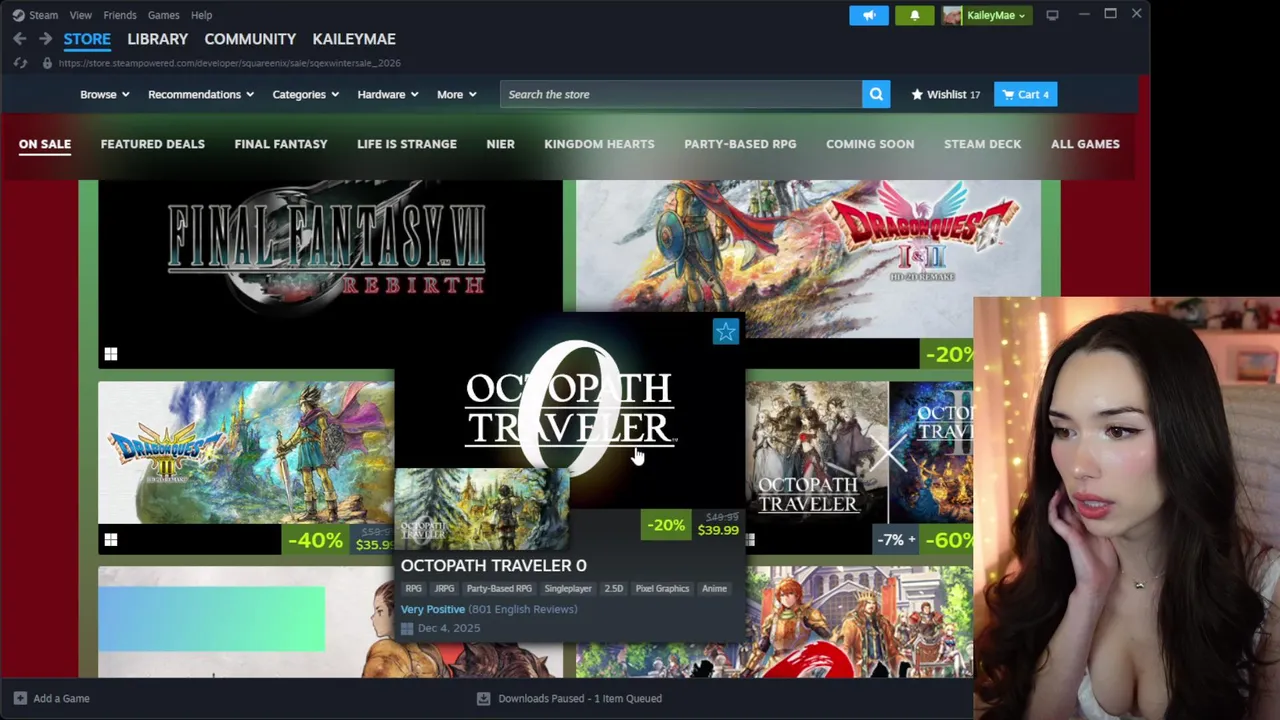Click the Steam logo menu icon
1280x720 pixels.
point(18,15)
